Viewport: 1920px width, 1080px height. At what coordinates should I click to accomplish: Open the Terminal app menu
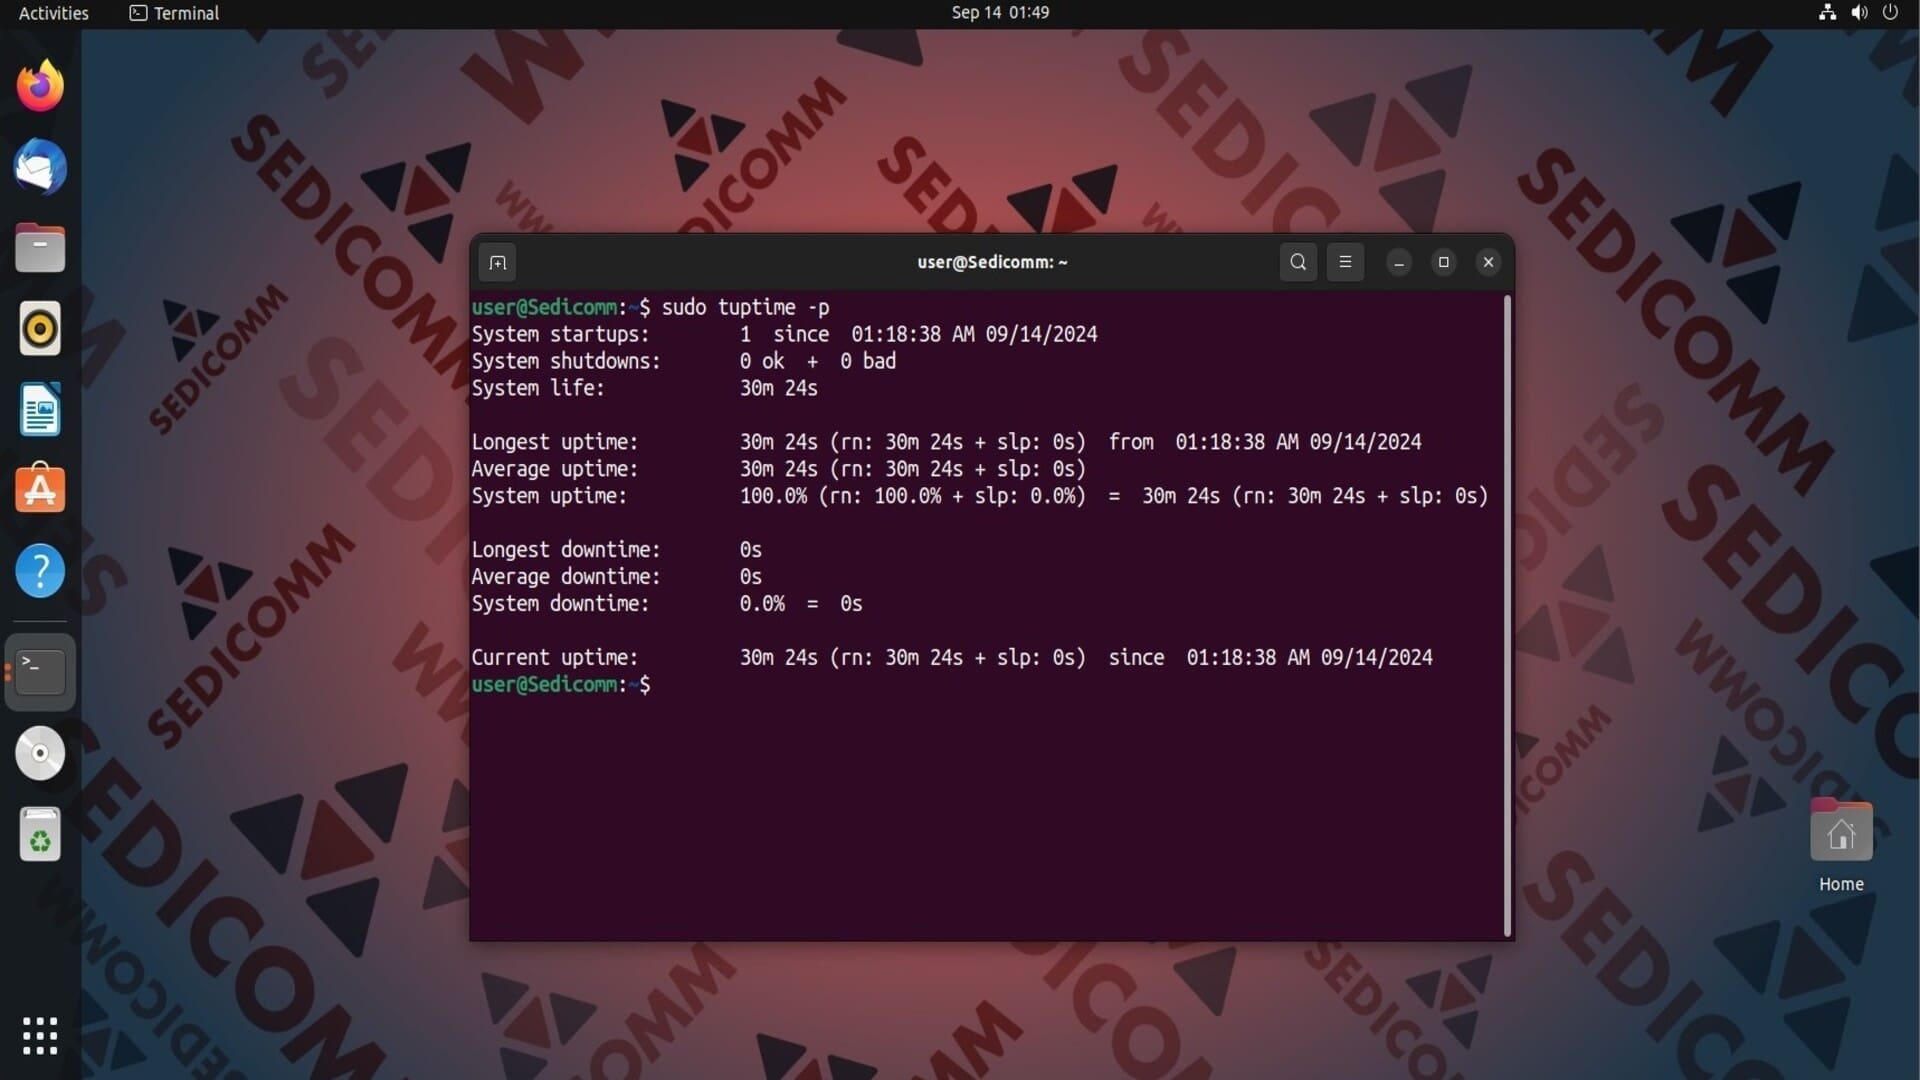tap(175, 13)
